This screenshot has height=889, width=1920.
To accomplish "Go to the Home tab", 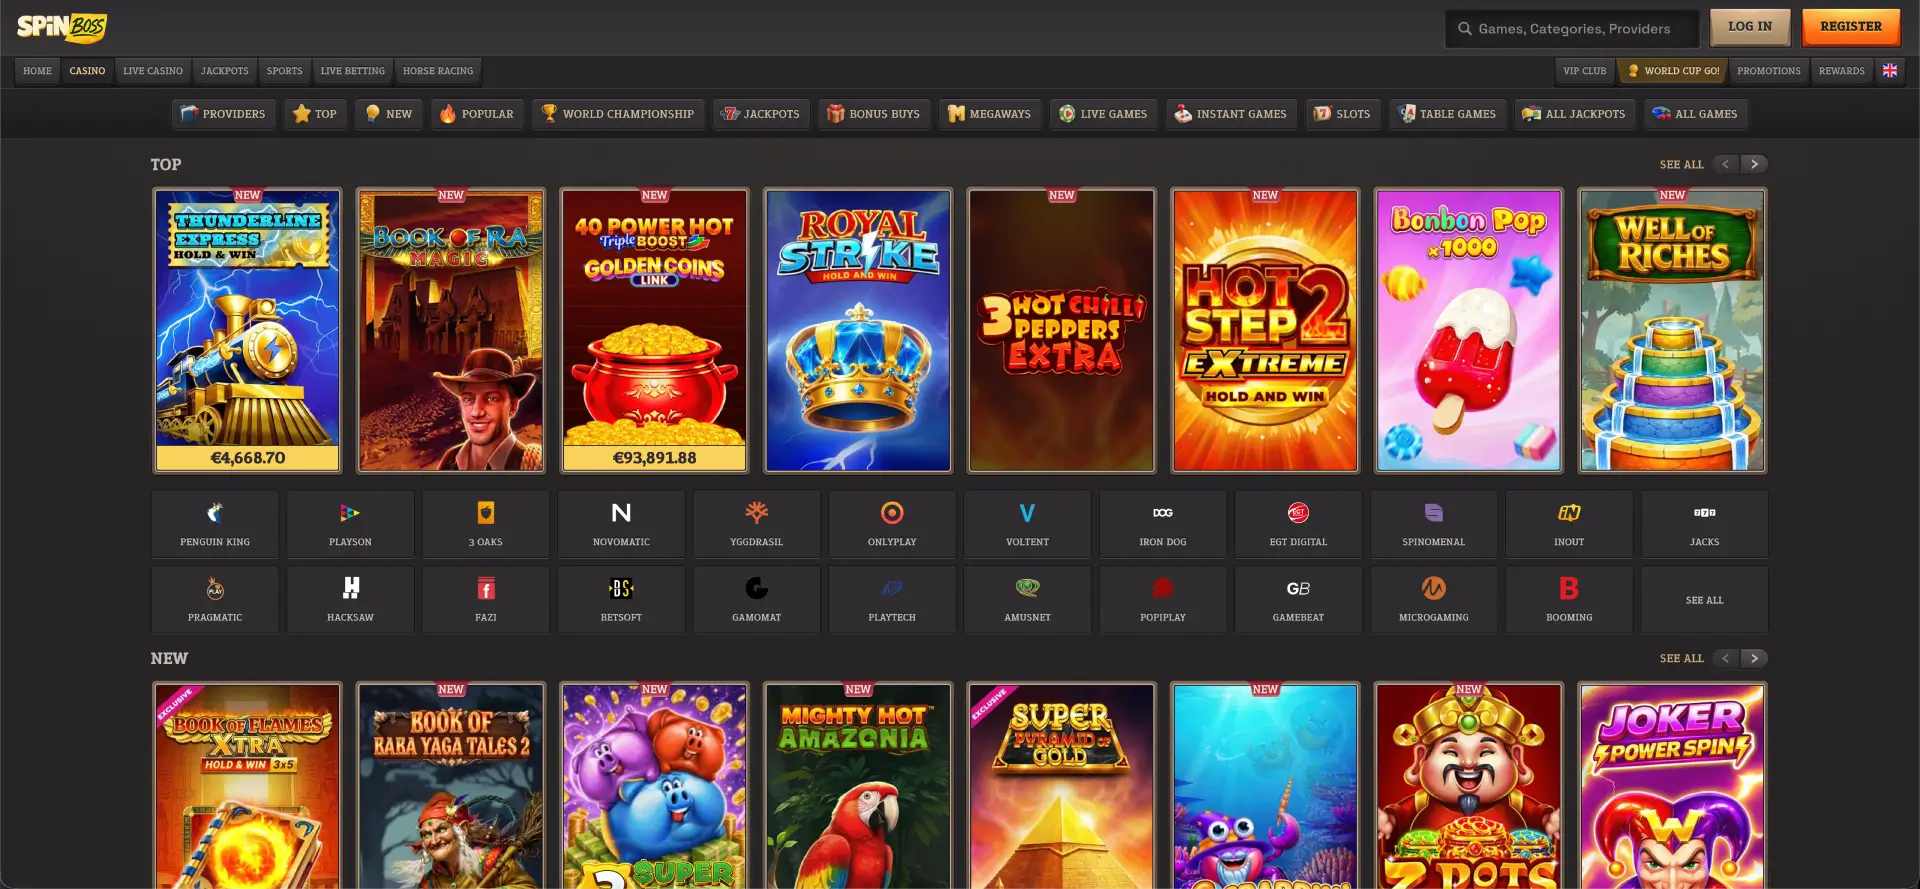I will click(x=37, y=71).
